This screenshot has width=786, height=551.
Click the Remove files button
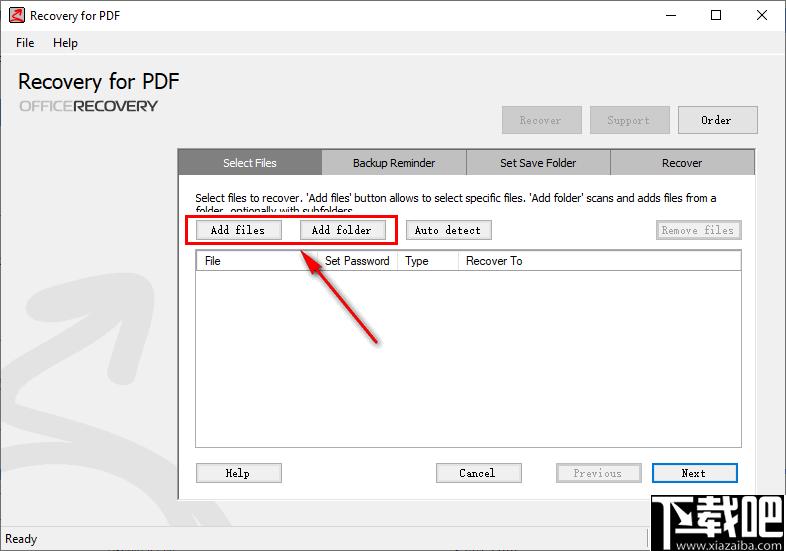click(x=698, y=230)
